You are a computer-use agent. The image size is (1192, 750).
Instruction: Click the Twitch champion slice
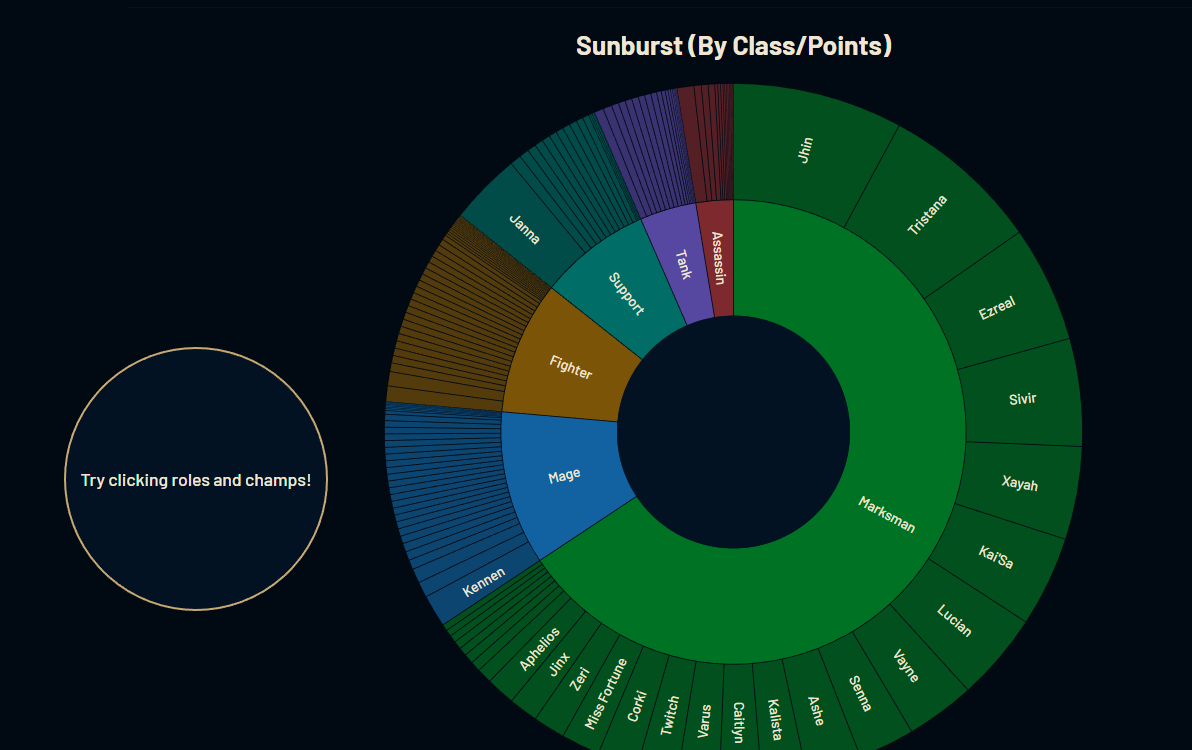click(669, 714)
